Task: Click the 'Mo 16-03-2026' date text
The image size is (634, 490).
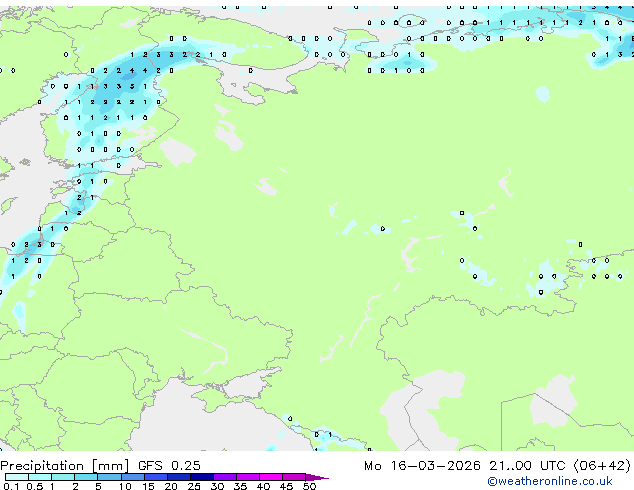Action: tap(422, 466)
